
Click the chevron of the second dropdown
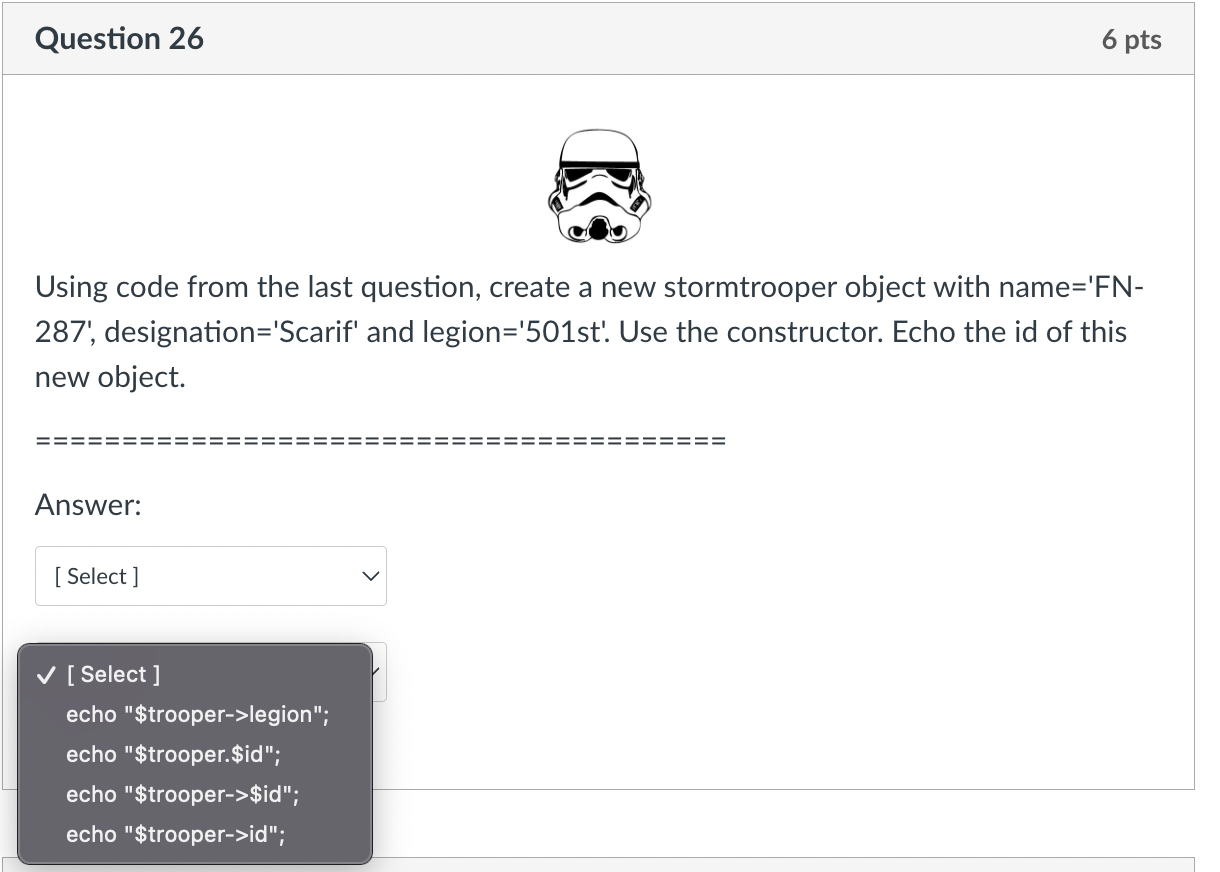377,673
